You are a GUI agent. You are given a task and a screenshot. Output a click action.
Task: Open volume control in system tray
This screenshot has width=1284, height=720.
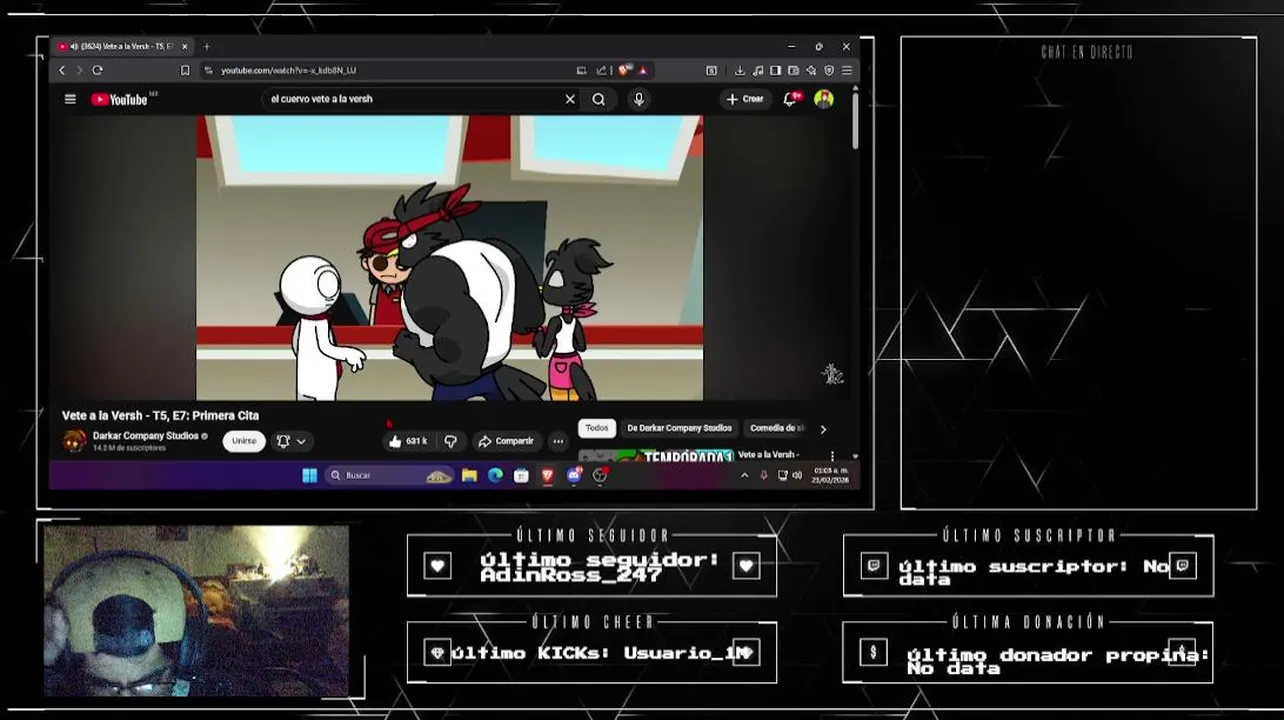pyautogui.click(x=797, y=476)
